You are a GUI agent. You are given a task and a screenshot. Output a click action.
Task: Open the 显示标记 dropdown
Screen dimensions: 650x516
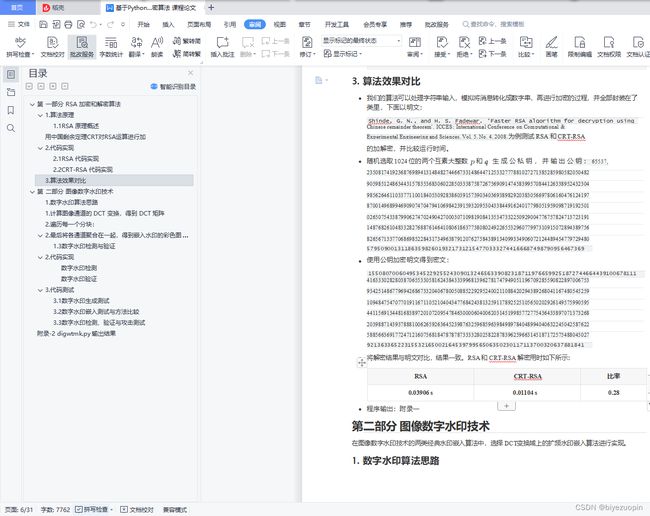[343, 54]
